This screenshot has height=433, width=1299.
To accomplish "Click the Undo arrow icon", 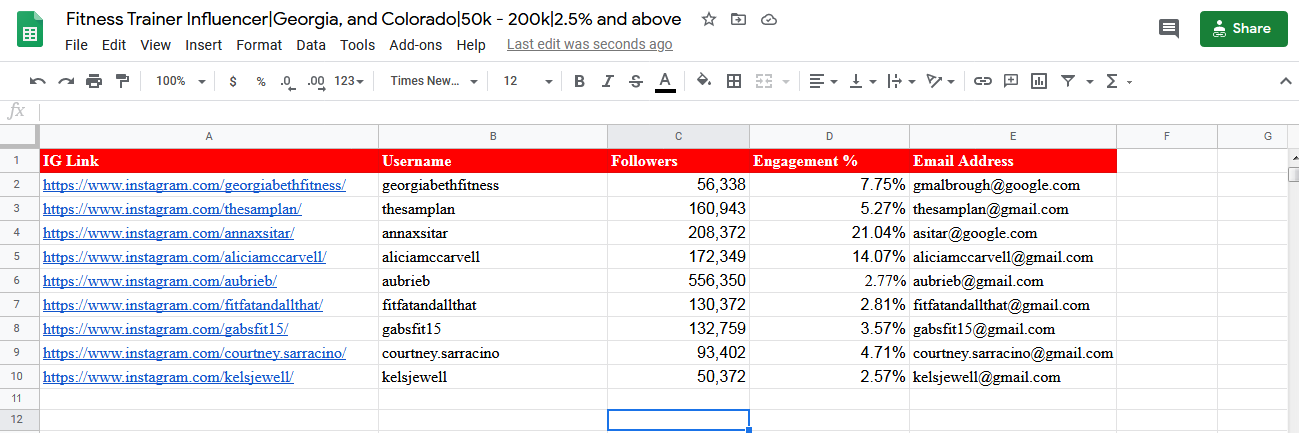I will pyautogui.click(x=38, y=81).
